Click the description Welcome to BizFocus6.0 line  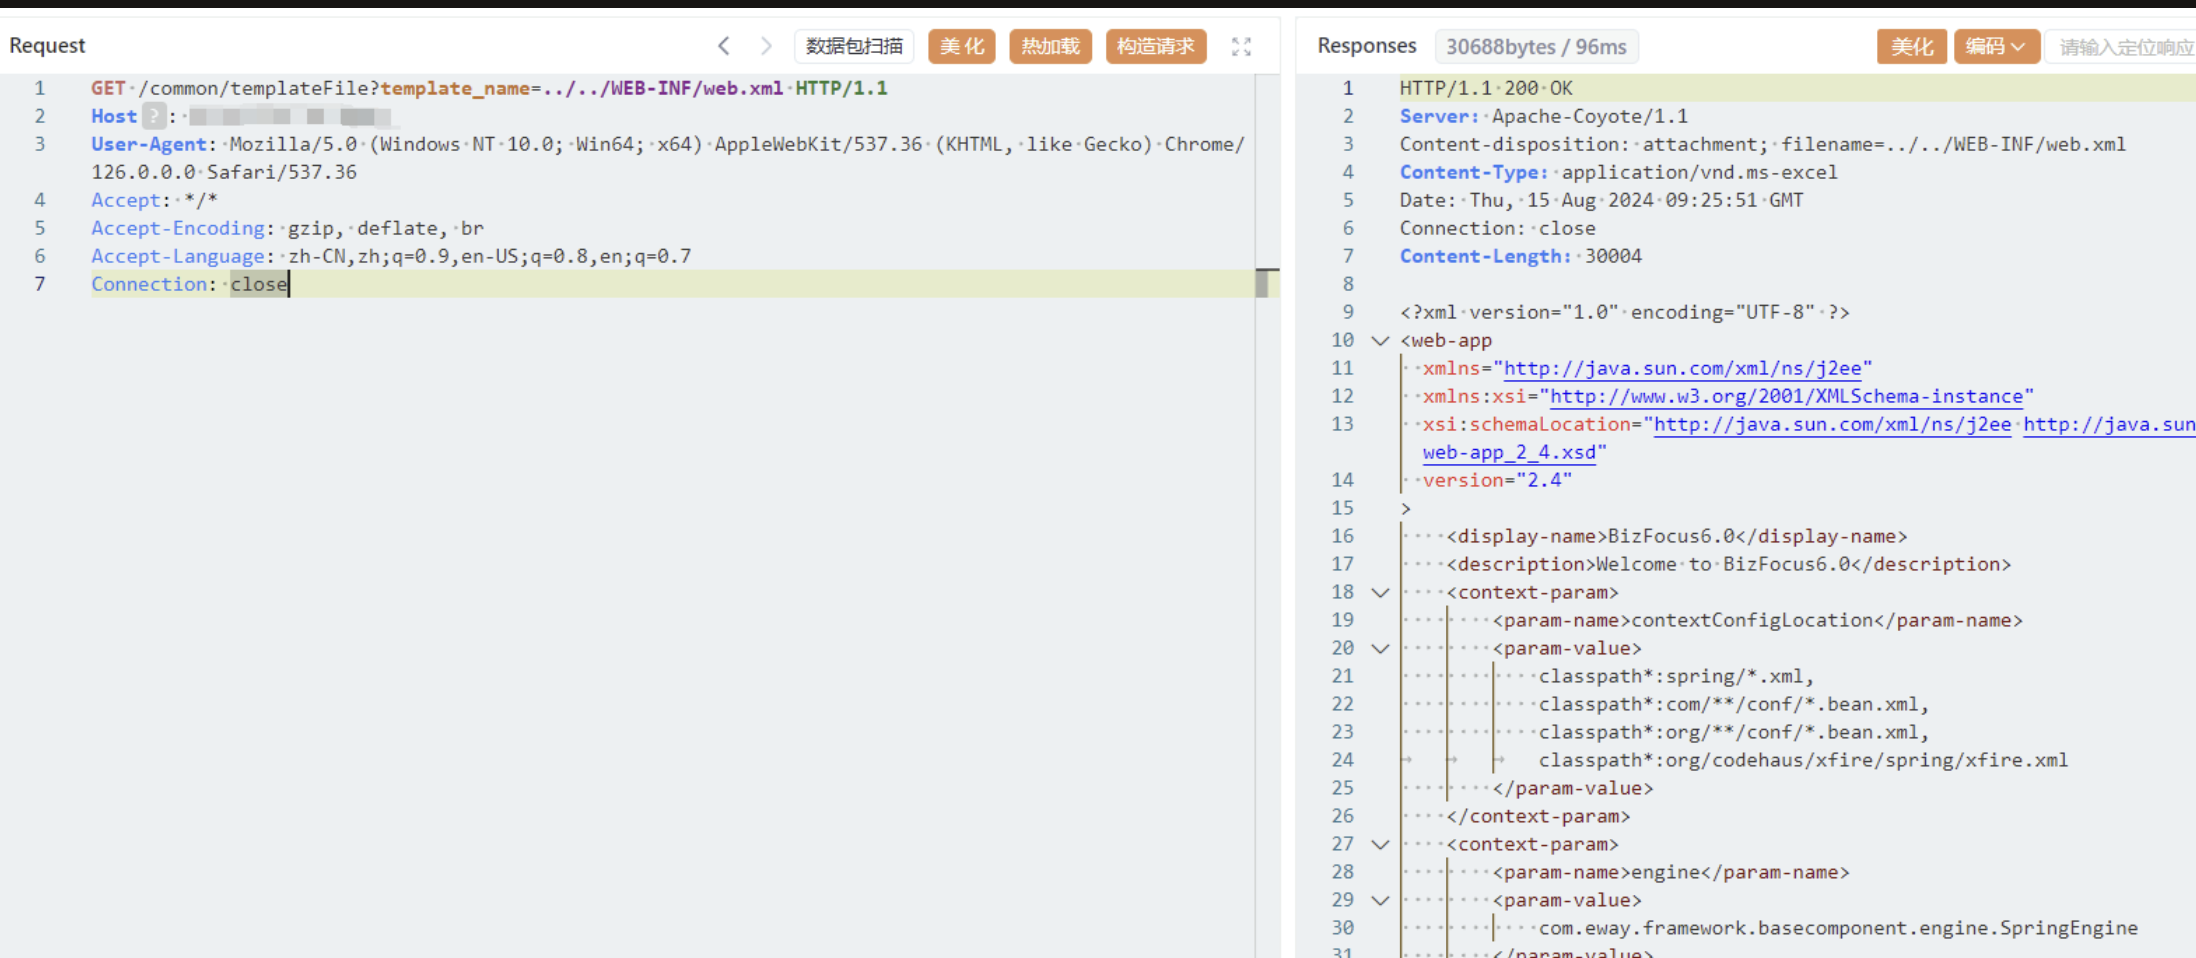pyautogui.click(x=1728, y=564)
